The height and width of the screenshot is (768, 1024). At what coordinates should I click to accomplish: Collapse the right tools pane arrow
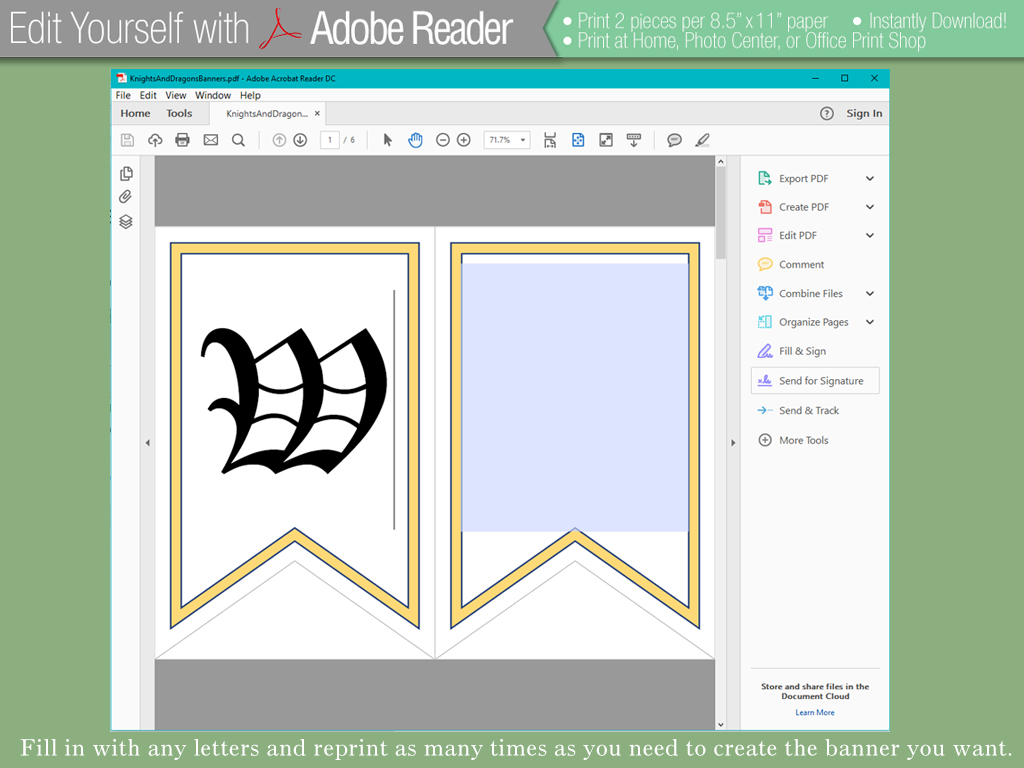pos(733,443)
